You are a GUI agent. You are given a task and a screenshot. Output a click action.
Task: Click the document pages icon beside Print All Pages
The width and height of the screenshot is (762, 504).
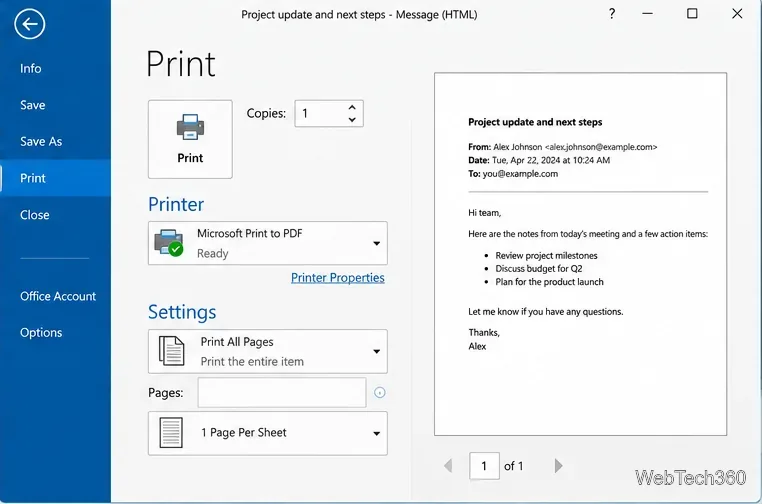tap(172, 351)
